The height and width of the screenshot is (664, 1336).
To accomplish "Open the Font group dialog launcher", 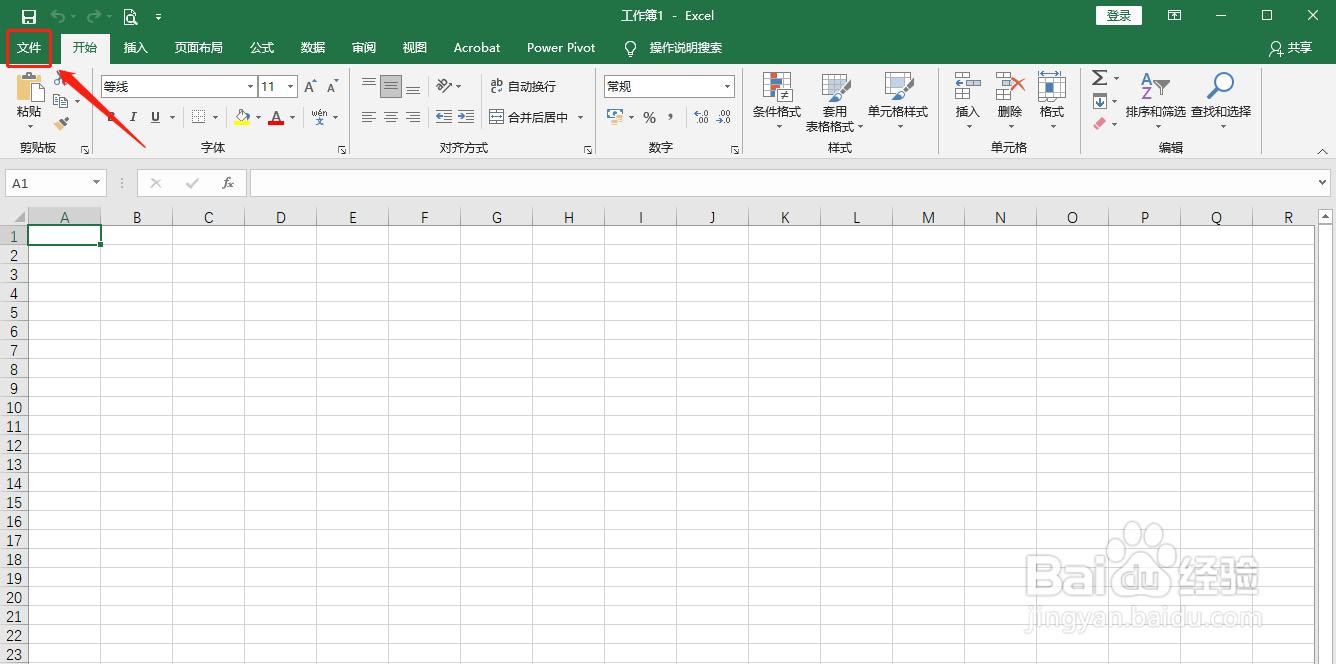I will tap(342, 149).
